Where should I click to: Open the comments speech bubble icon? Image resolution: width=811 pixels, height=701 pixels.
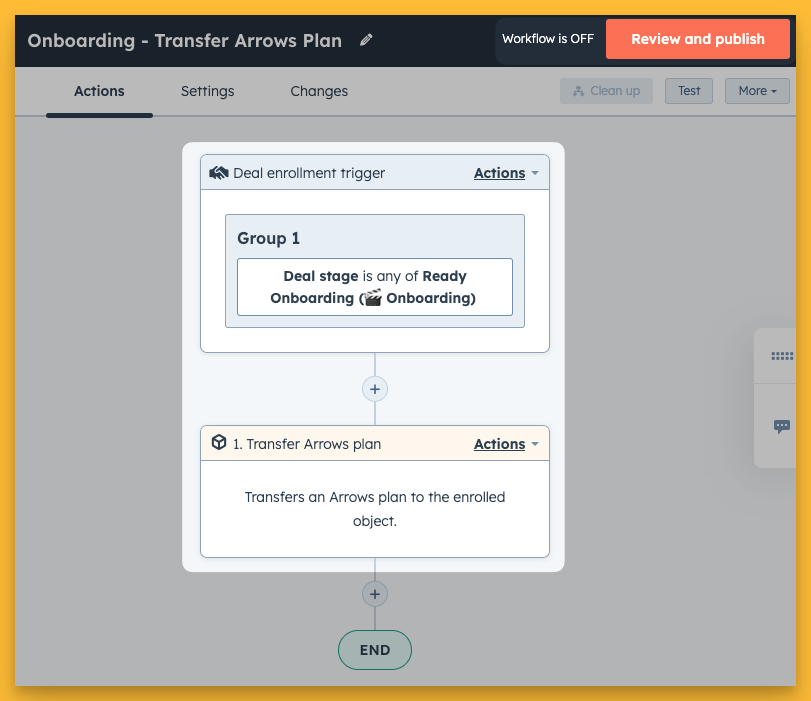click(782, 426)
